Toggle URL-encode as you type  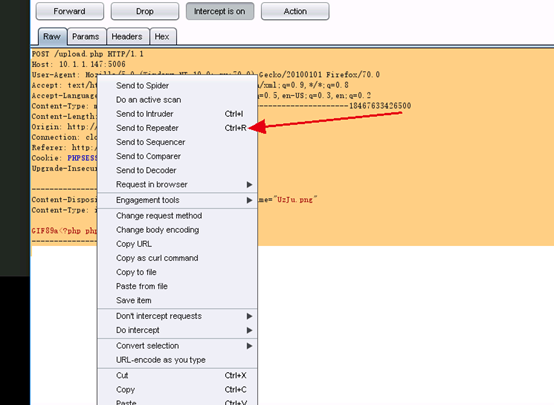click(177, 360)
